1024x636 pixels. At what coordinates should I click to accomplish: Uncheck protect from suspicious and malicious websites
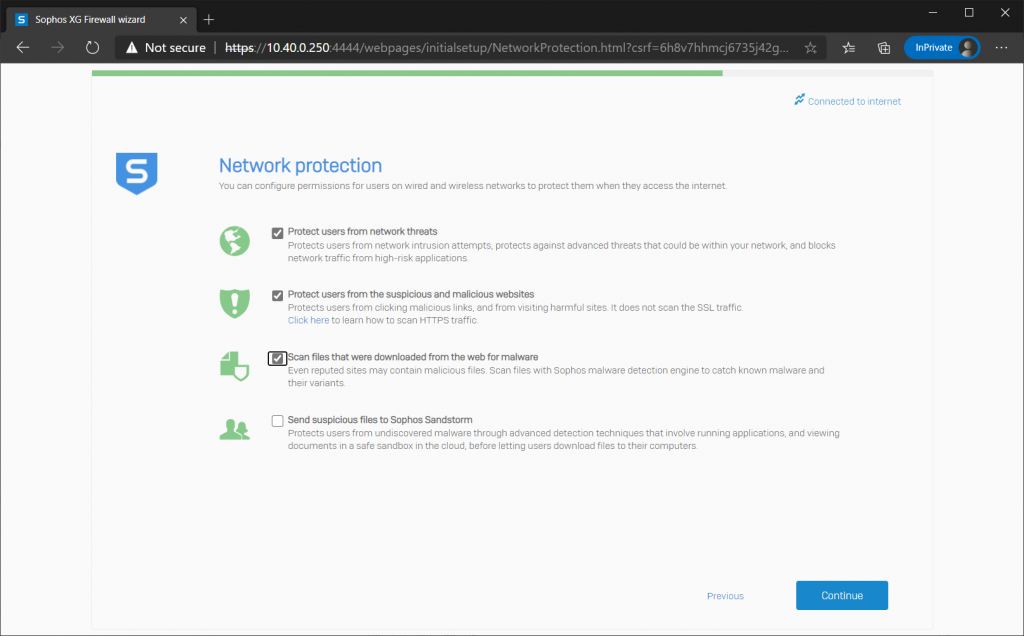click(278, 296)
